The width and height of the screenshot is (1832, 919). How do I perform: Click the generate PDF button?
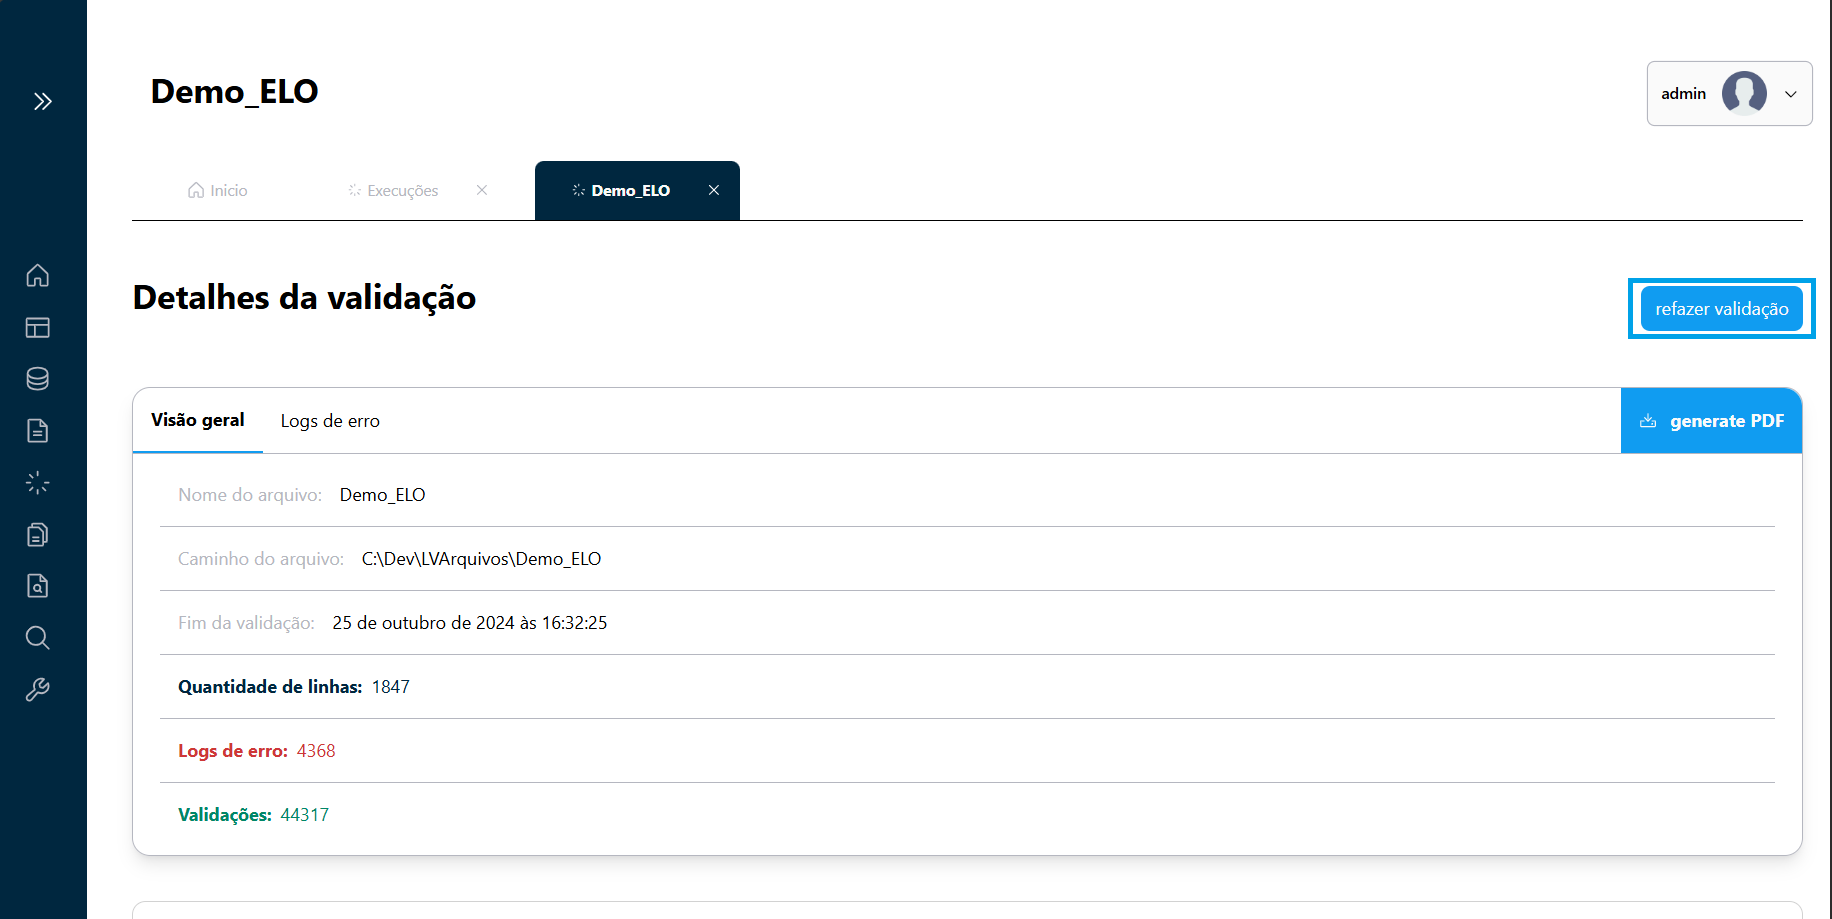[1711, 421]
